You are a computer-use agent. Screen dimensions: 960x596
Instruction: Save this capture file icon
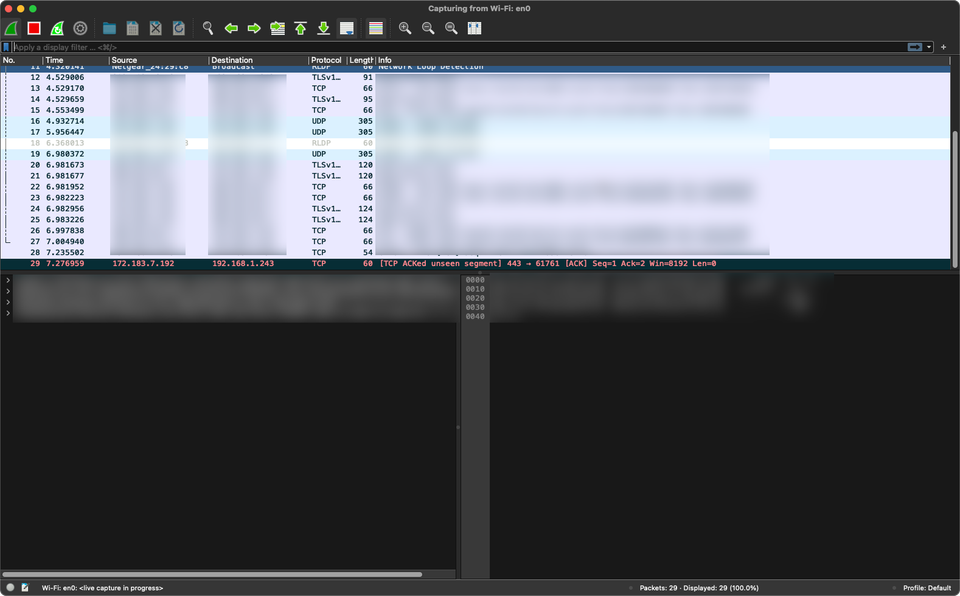132,28
